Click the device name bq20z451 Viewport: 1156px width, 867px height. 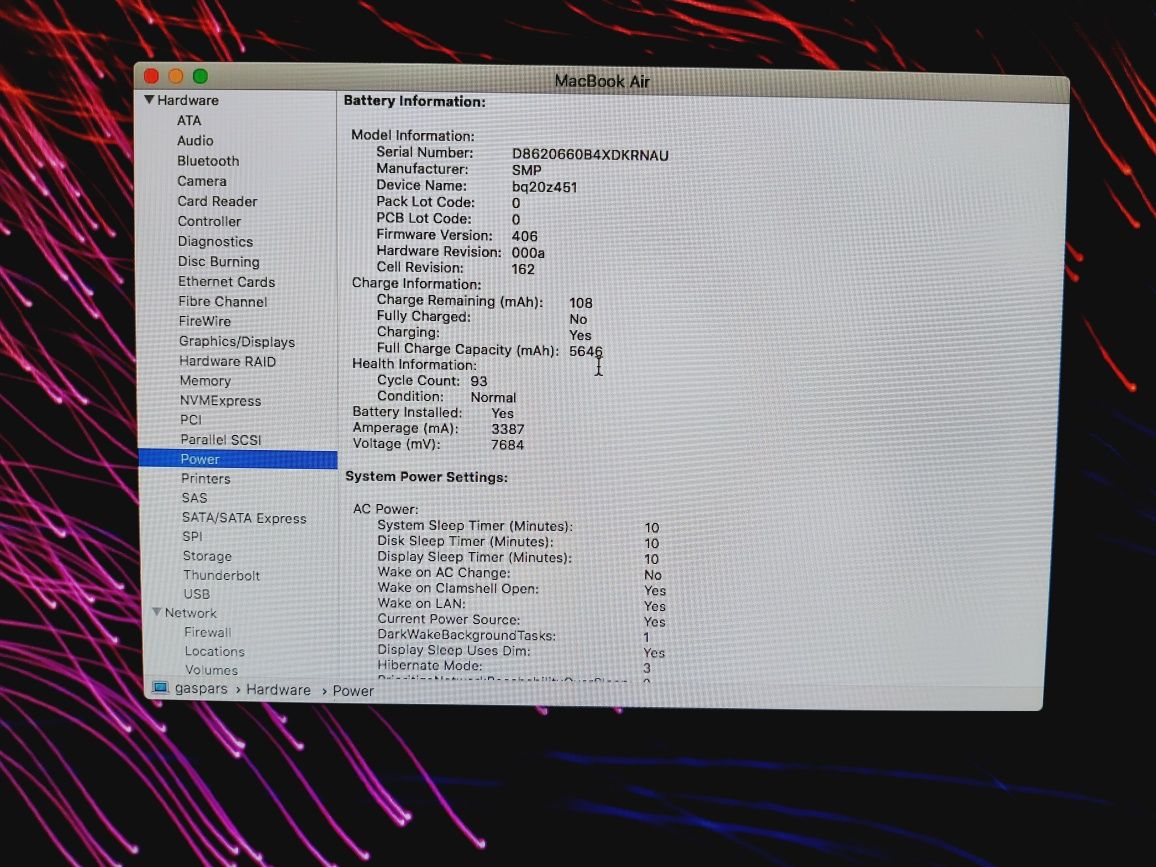coord(544,187)
